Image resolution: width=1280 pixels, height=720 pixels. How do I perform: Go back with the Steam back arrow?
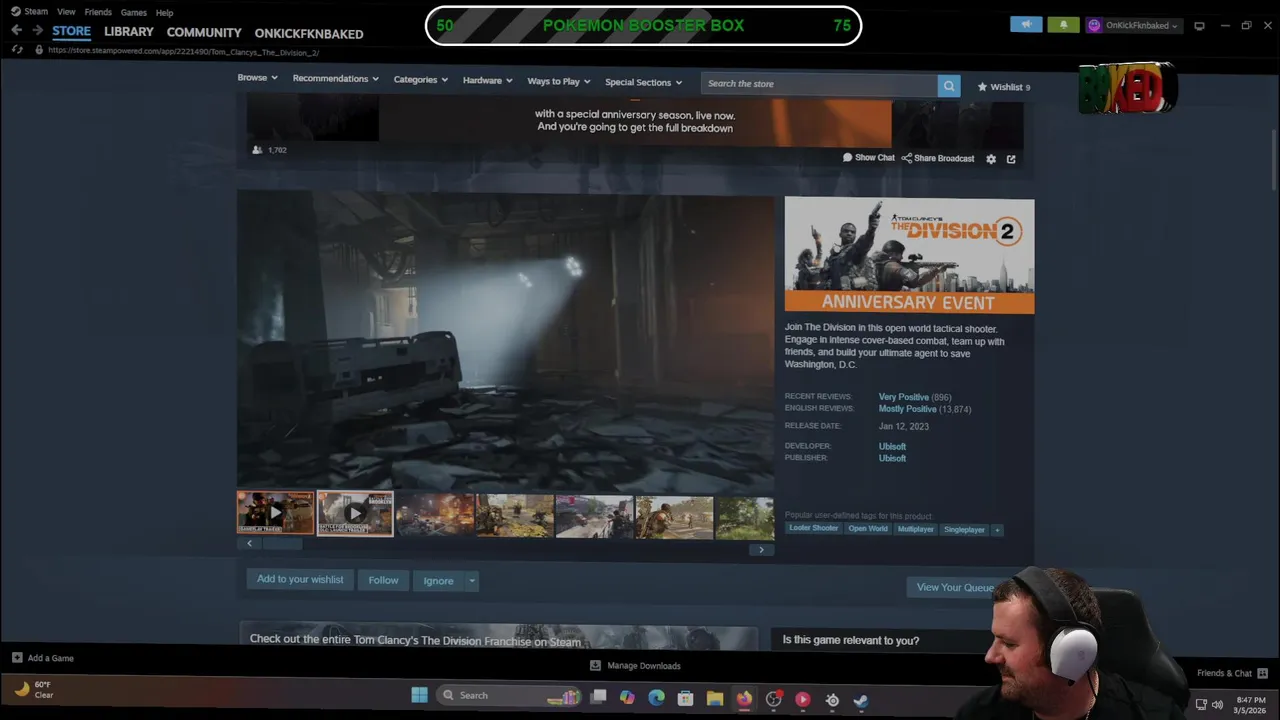tap(16, 31)
